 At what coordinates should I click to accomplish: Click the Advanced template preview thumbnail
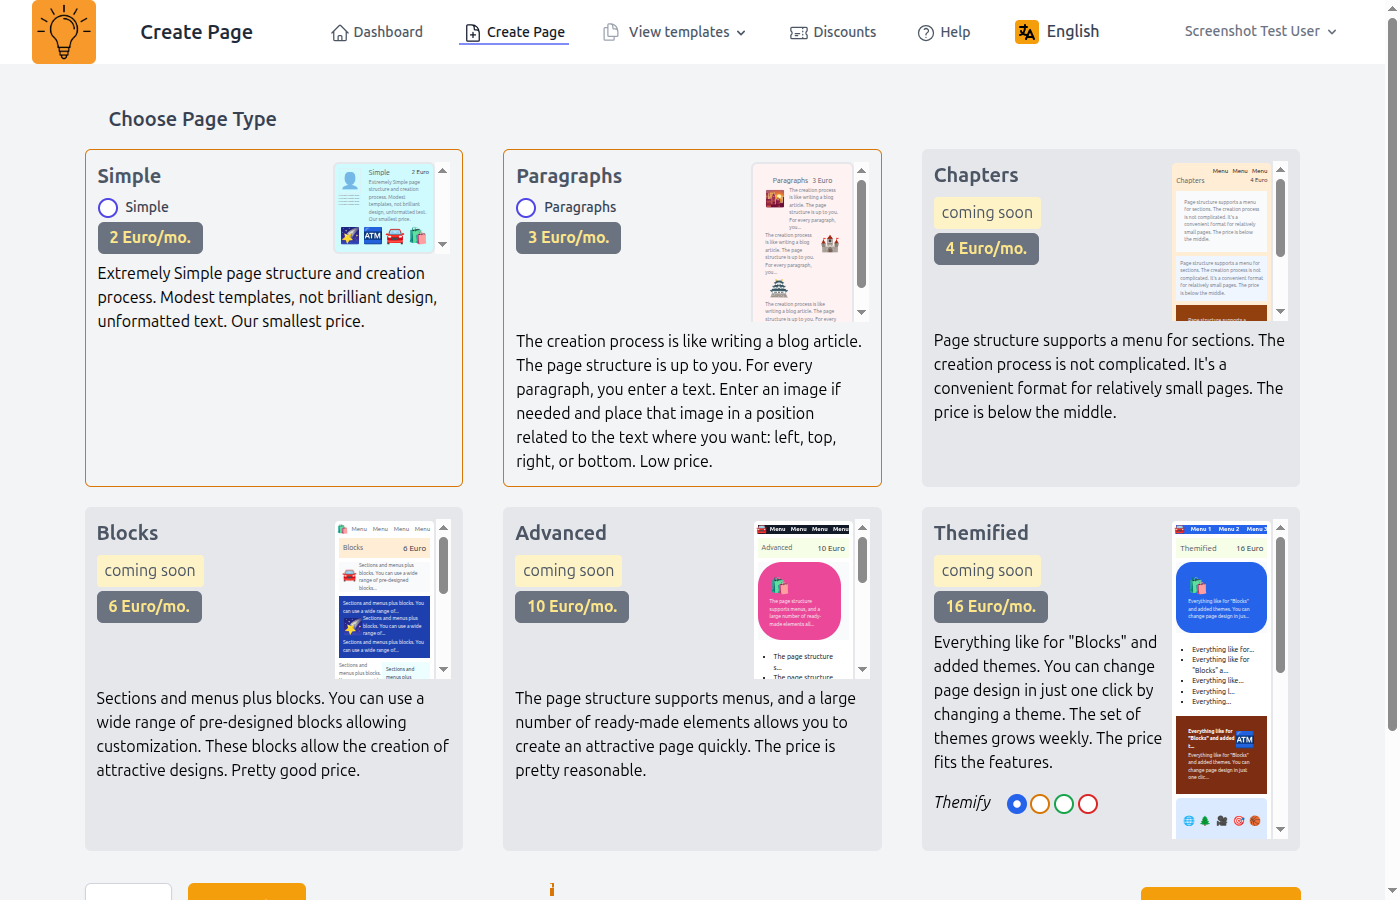(802, 599)
